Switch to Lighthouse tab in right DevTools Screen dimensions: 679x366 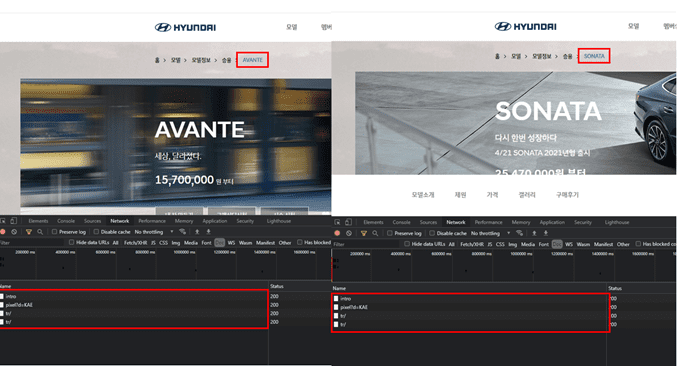click(617, 222)
